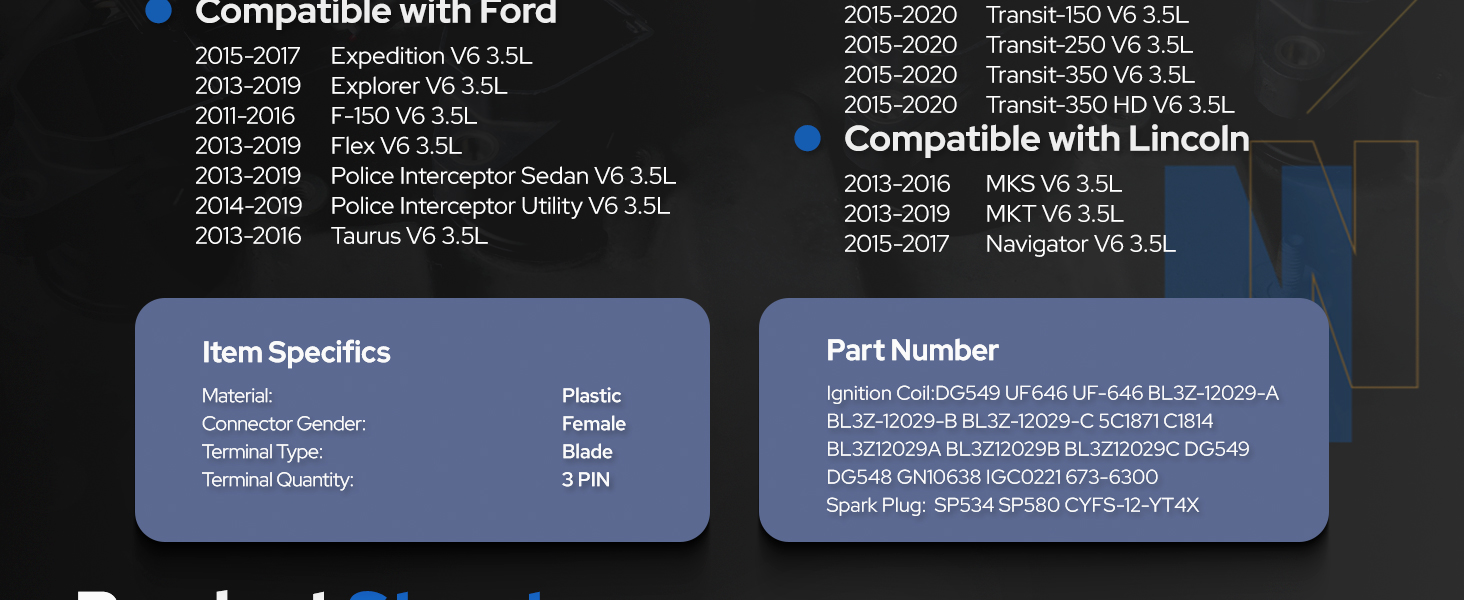Click the Compatible with Lincoln heading
The image size is (1464, 600).
pyautogui.click(x=1046, y=139)
